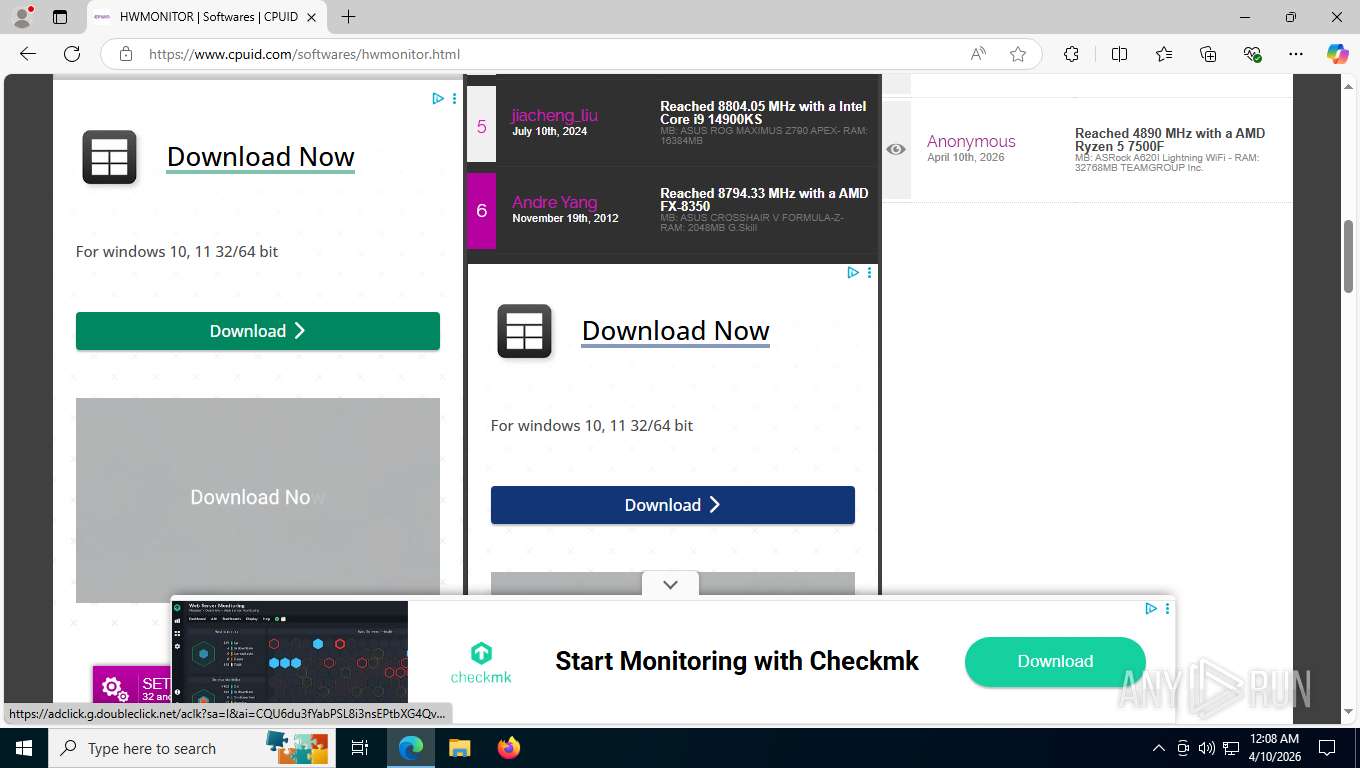Open jiacheng_liu's ranking profile
Screen dimensions: 1360x768
554,115
